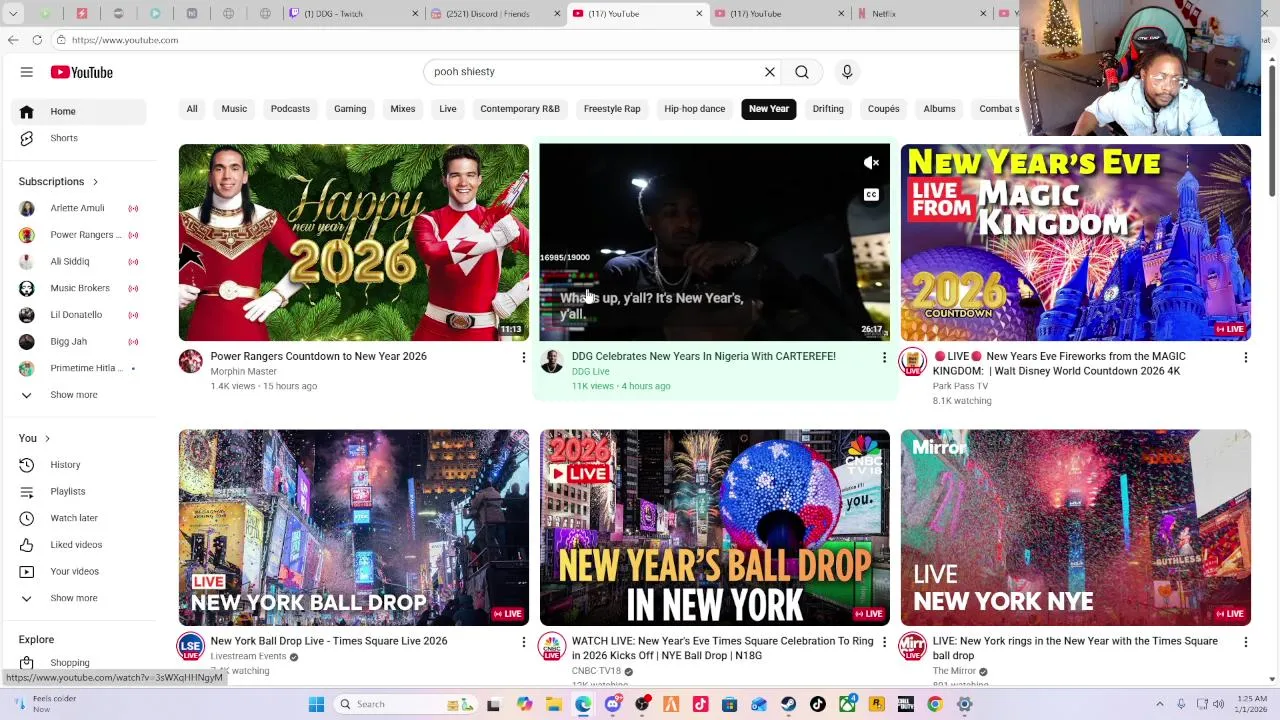Click the Windows taskbar Search box

(403, 704)
